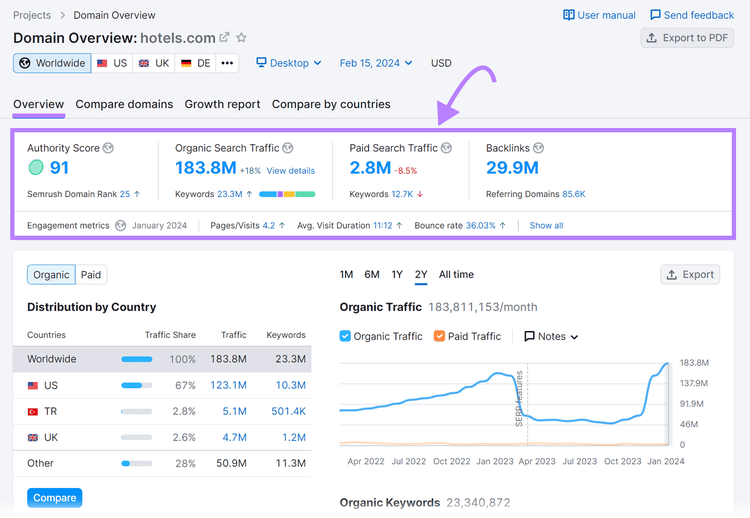Select DE database button
The width and height of the screenshot is (750, 518).
click(x=196, y=63)
